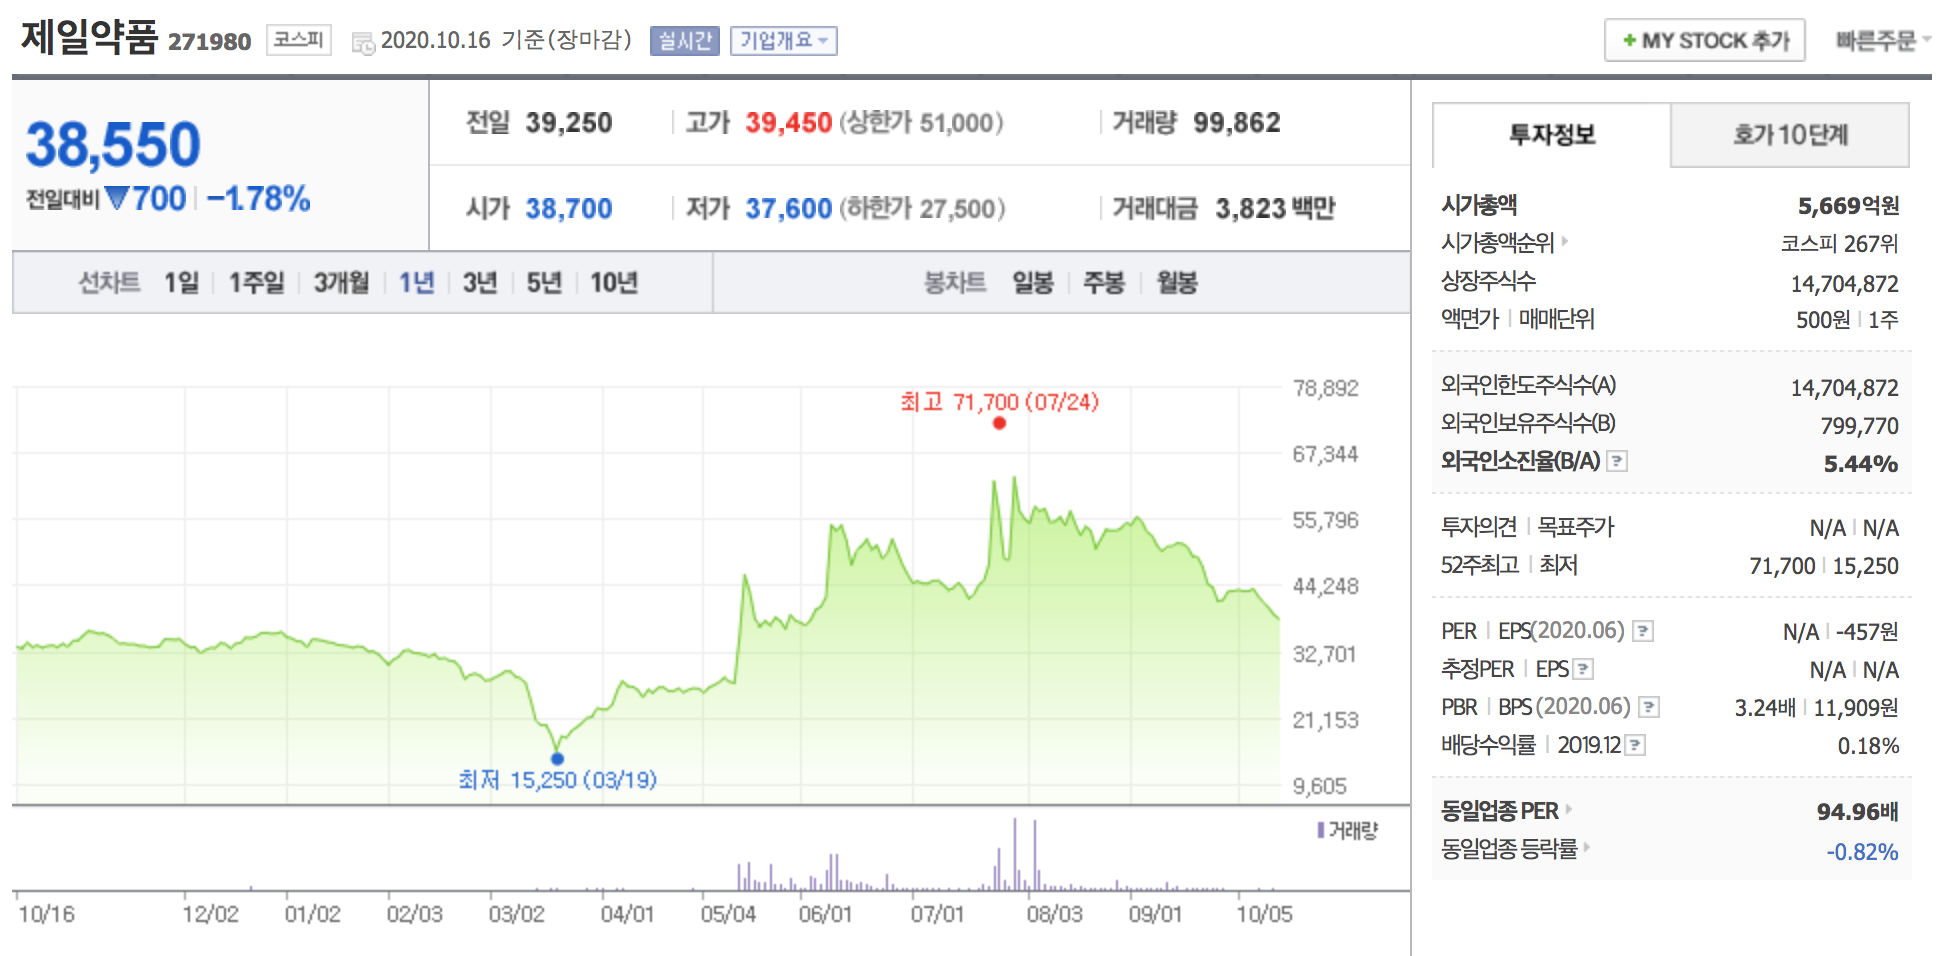Show the 월봉 candlestick chart
This screenshot has height=956, width=1946.
pos(1177,283)
